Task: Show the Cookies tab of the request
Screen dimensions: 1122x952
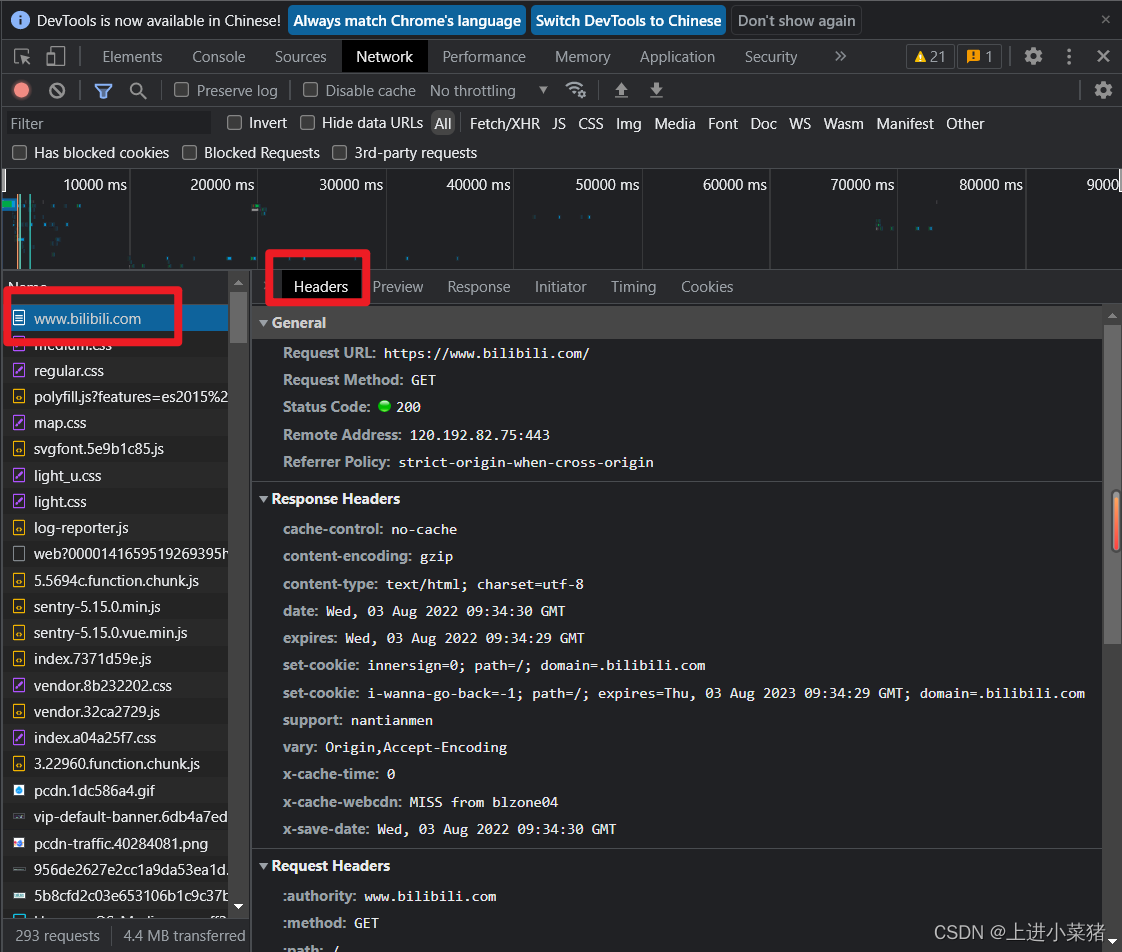Action: coord(707,287)
